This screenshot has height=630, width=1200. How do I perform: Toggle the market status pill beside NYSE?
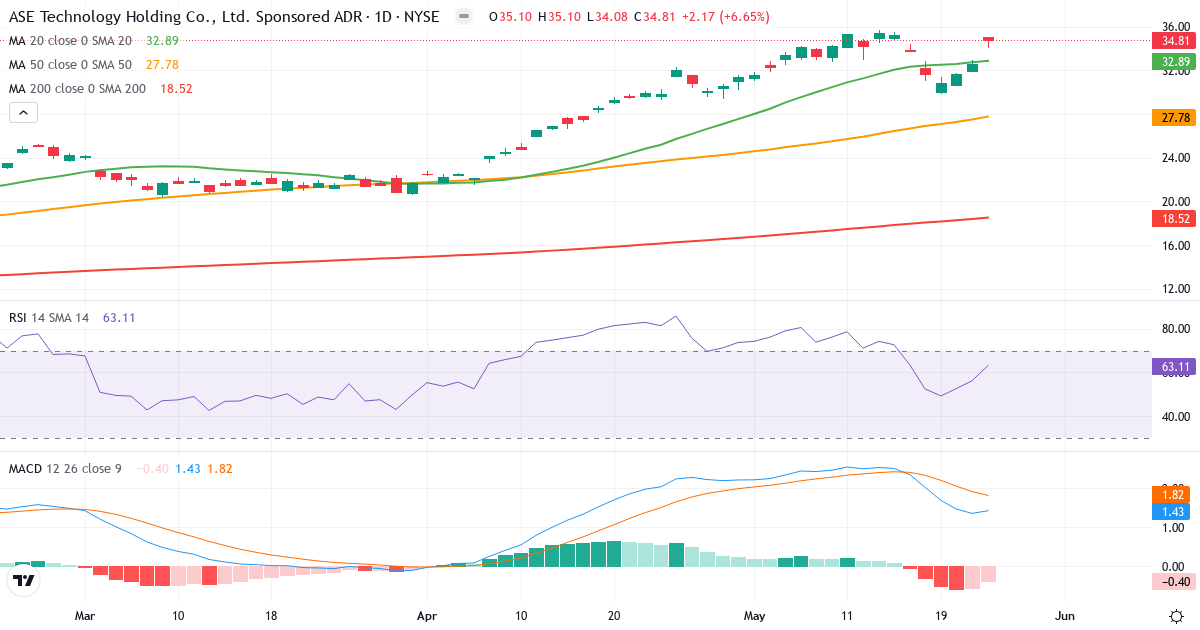(463, 16)
